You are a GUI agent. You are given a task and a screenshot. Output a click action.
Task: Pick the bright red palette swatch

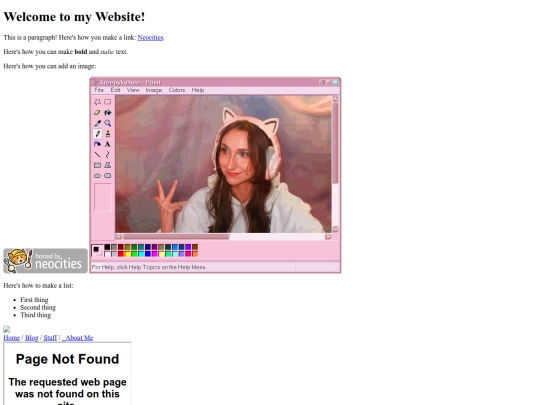(121, 254)
